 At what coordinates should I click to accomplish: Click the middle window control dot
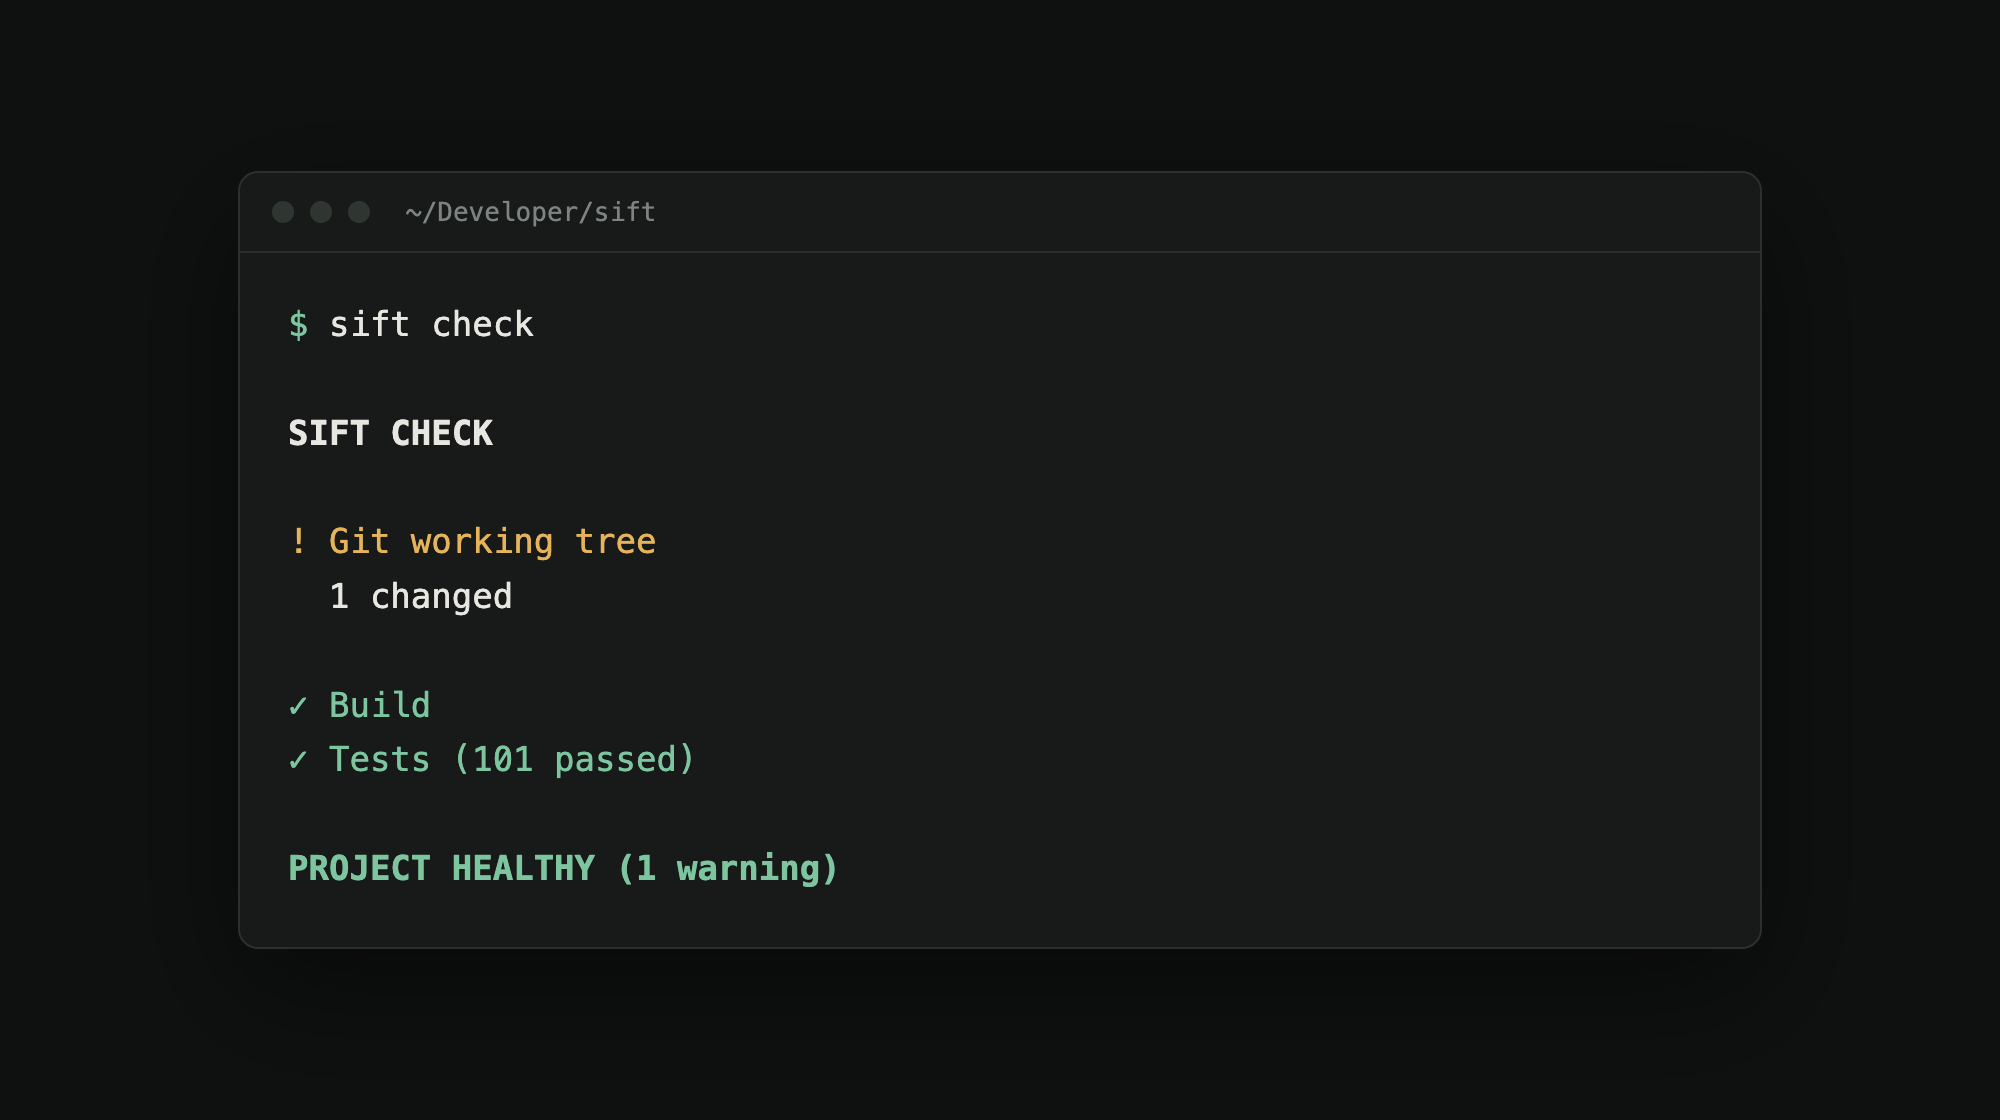pos(321,212)
